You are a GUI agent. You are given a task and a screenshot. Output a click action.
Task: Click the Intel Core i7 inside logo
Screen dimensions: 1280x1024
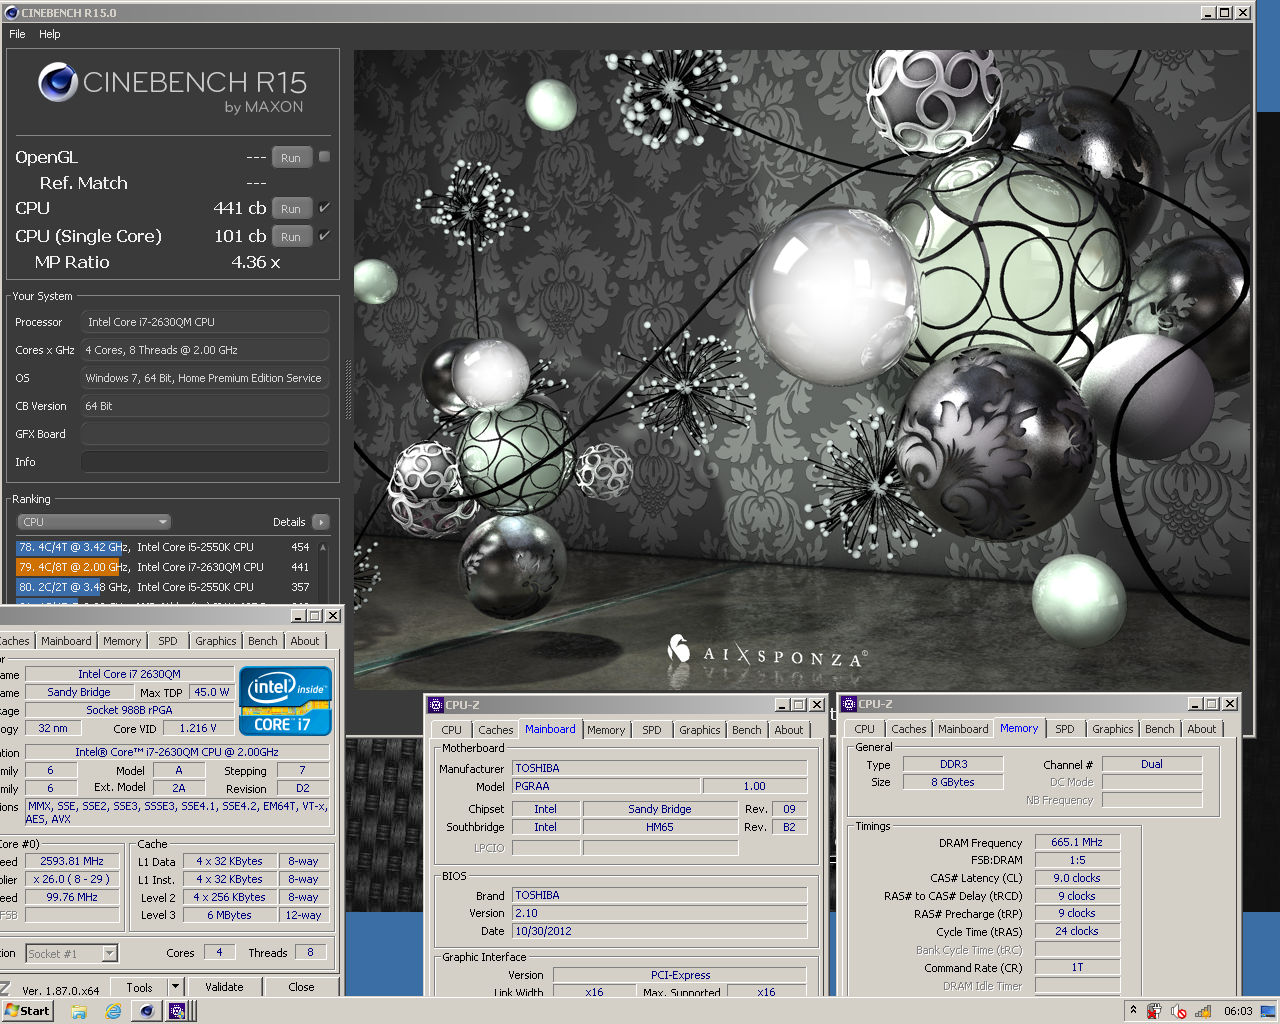(285, 701)
